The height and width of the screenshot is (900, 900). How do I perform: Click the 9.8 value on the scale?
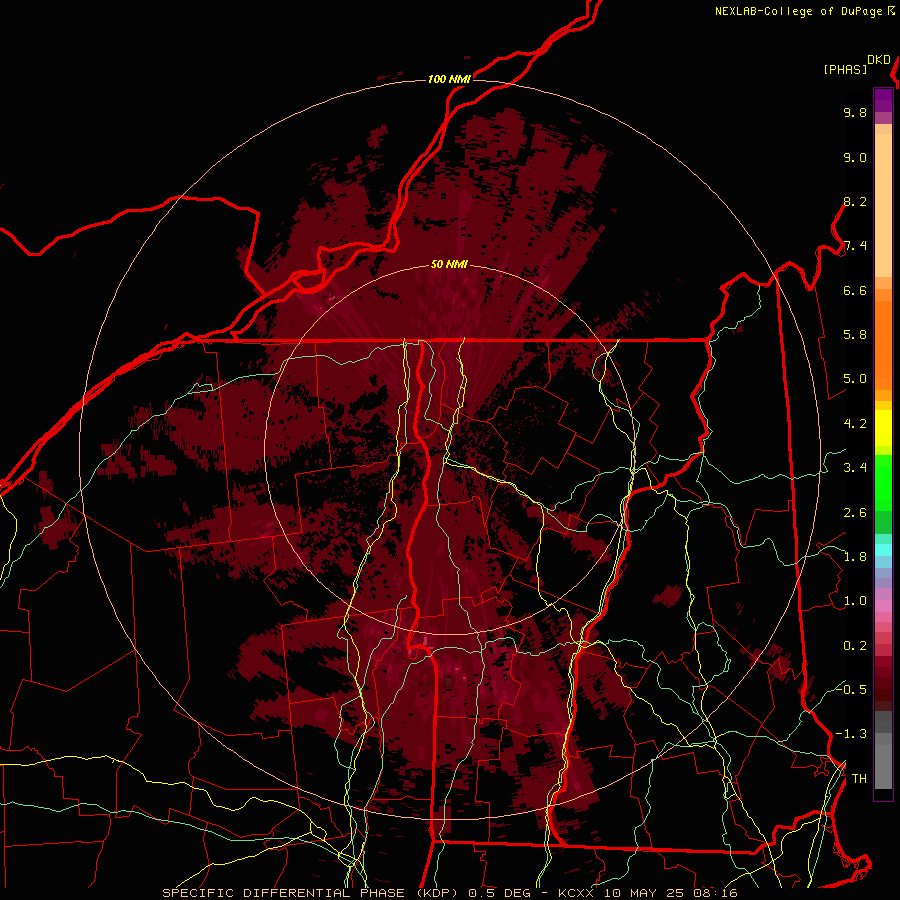855,113
